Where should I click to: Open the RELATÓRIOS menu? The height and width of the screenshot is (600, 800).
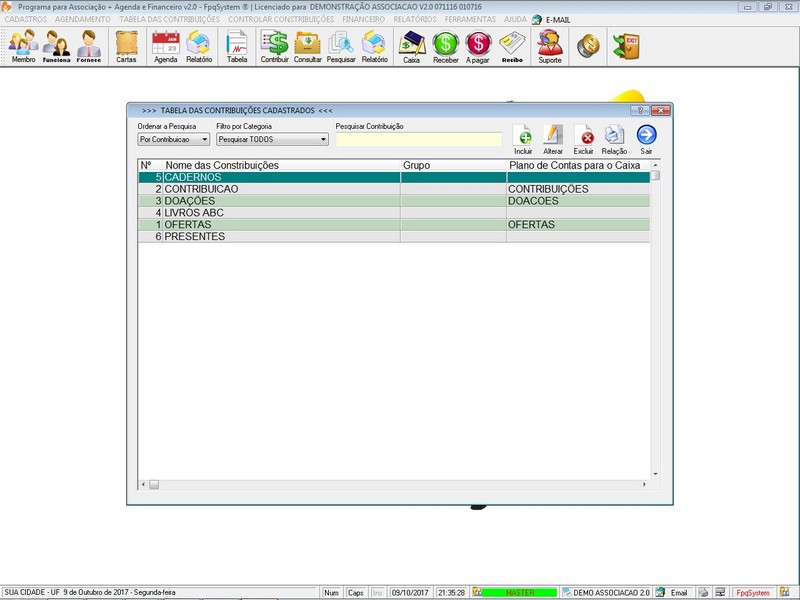click(415, 19)
